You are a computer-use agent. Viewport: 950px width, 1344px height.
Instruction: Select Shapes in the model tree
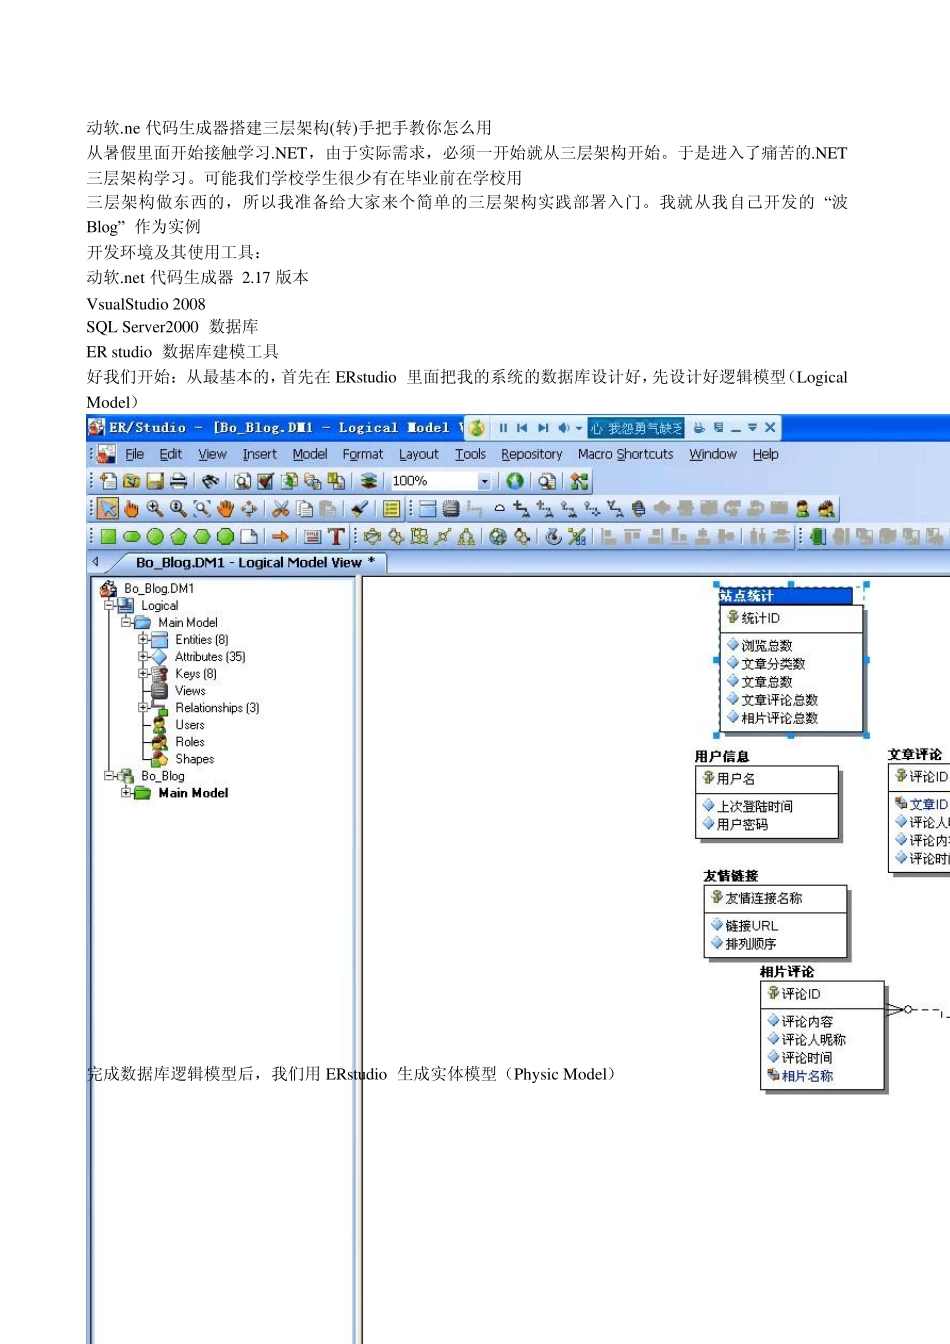[194, 758]
